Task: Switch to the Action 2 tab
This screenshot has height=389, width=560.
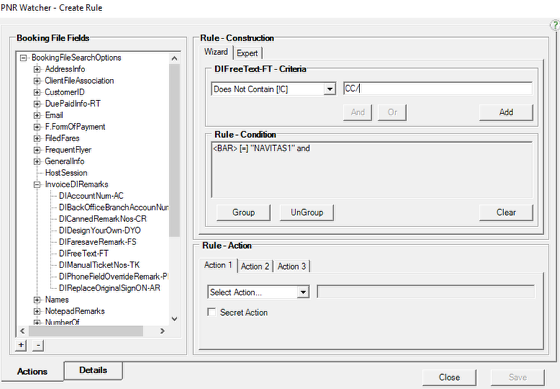Action: click(x=255, y=266)
